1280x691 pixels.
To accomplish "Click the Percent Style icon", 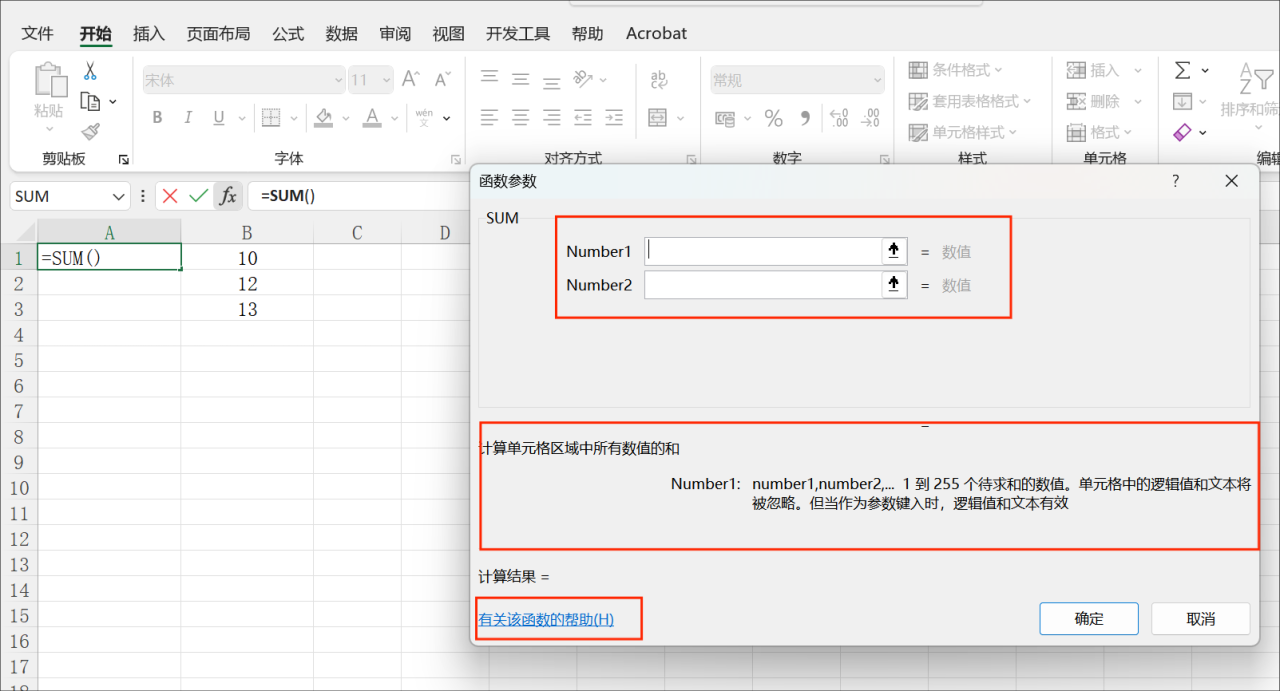I will tap(773, 118).
